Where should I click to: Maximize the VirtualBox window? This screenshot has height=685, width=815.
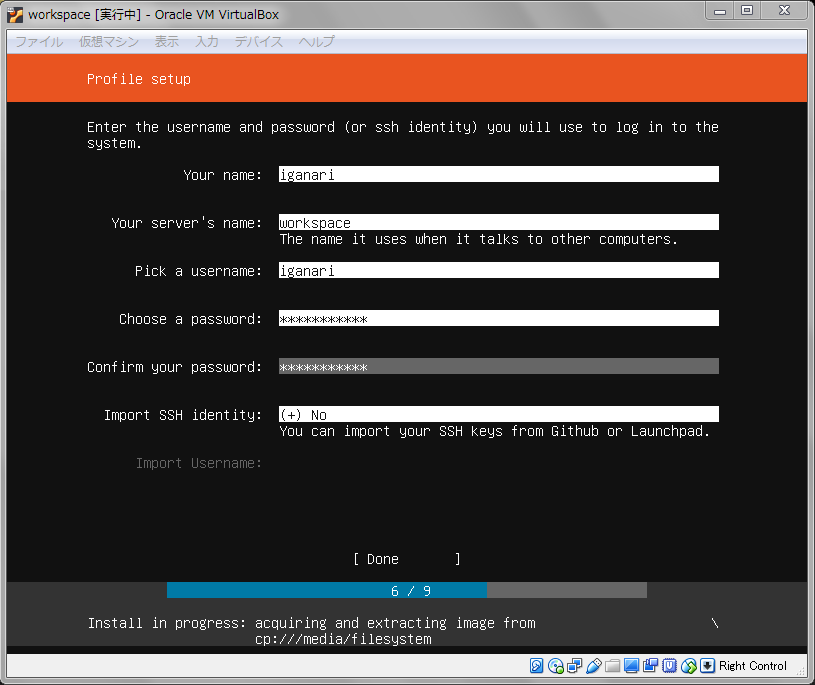pos(747,11)
